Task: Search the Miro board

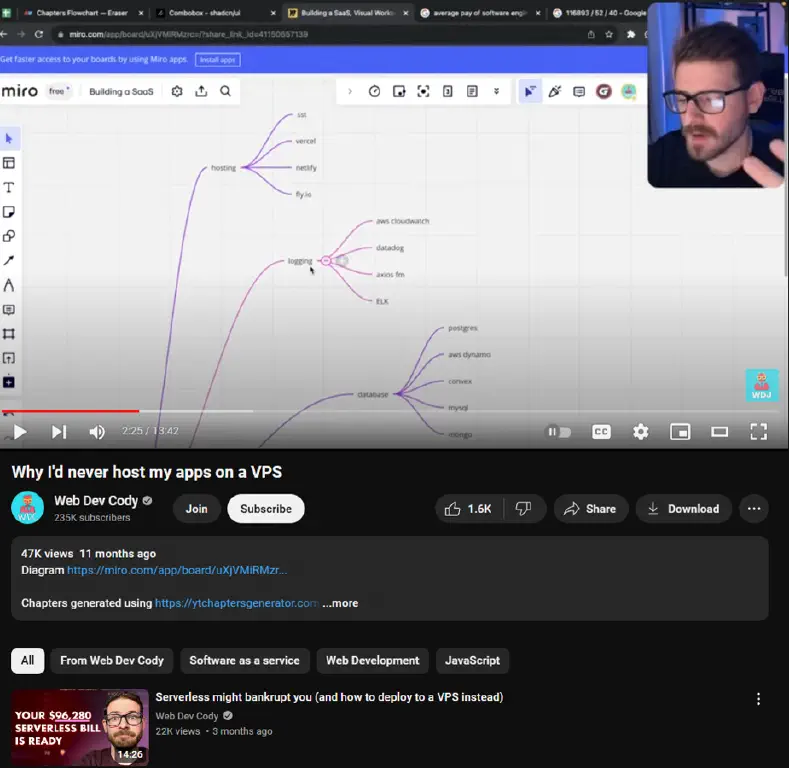Action: point(225,91)
